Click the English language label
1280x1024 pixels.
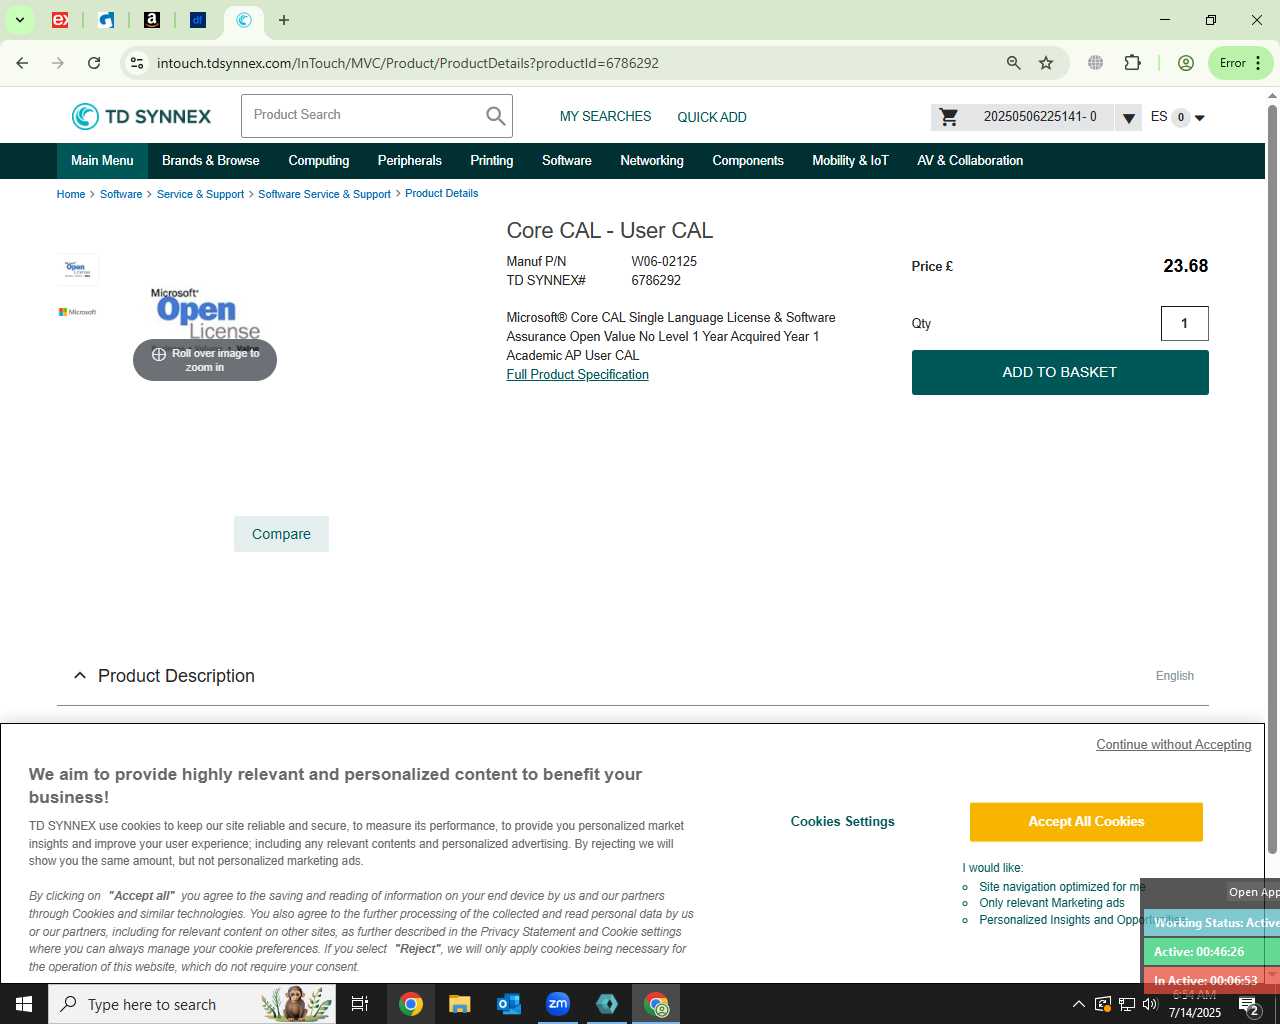point(1175,676)
